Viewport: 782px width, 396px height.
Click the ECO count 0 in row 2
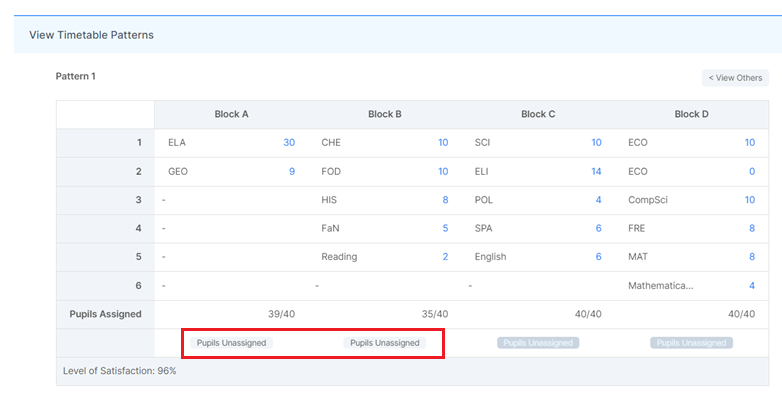click(752, 172)
